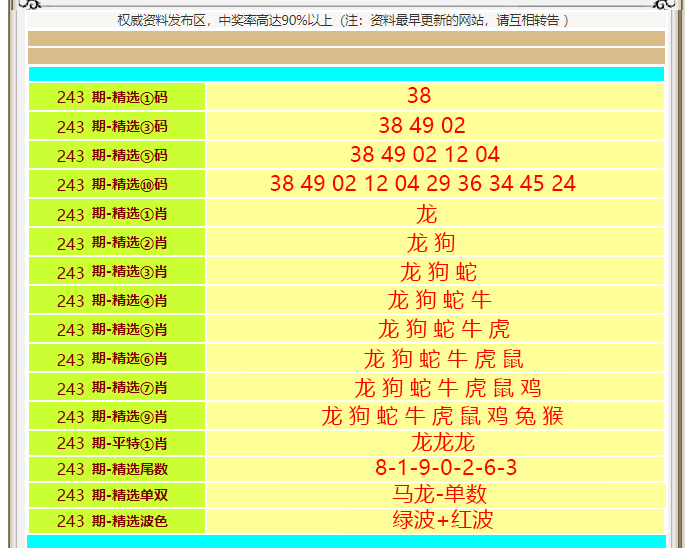Click the value 38 49 02
The height and width of the screenshot is (548, 686).
422,126
